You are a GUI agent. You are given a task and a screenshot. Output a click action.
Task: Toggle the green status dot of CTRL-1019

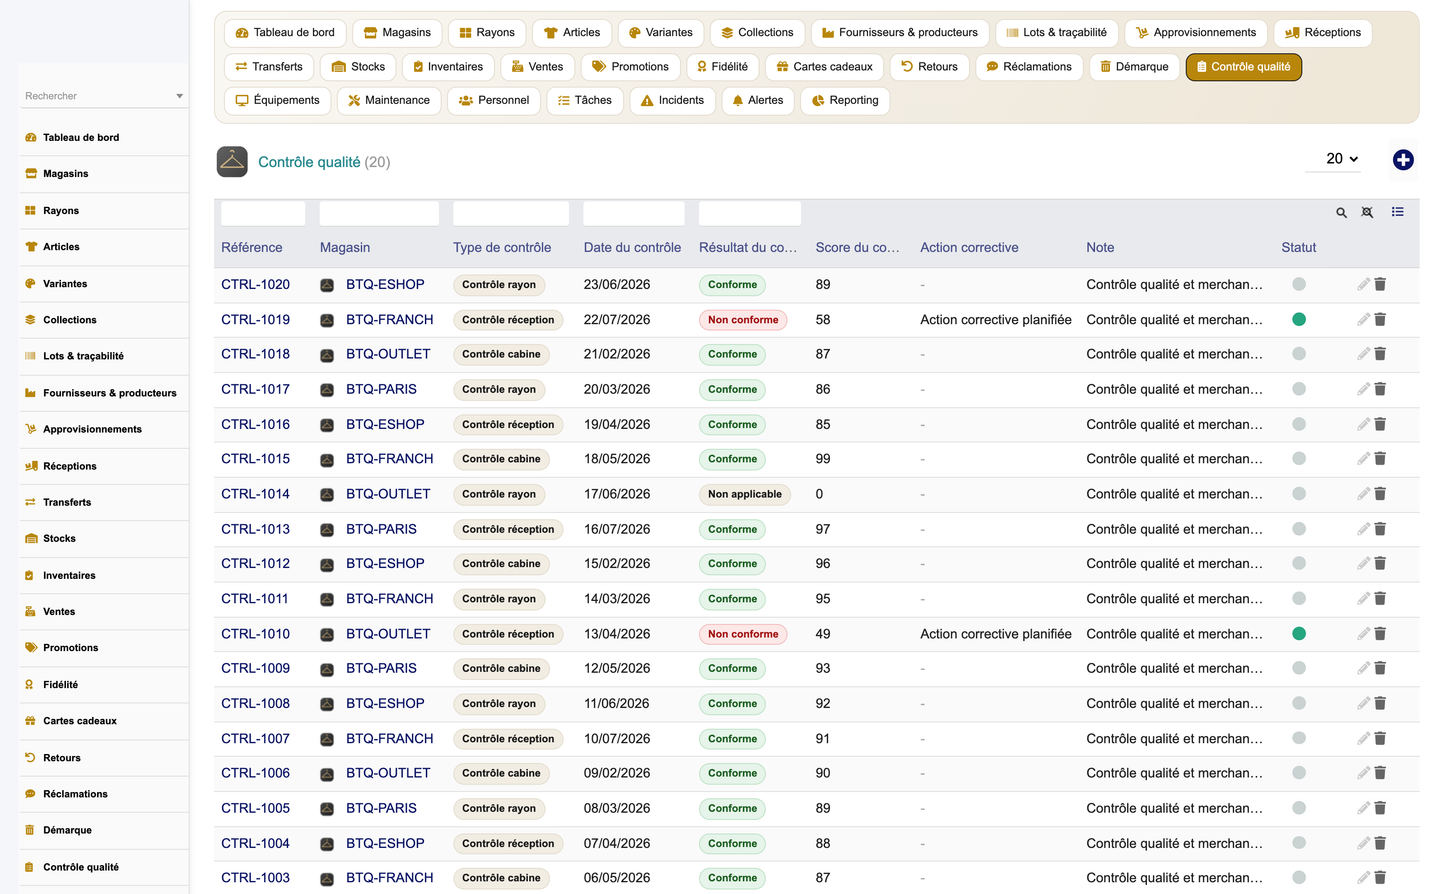pos(1299,319)
